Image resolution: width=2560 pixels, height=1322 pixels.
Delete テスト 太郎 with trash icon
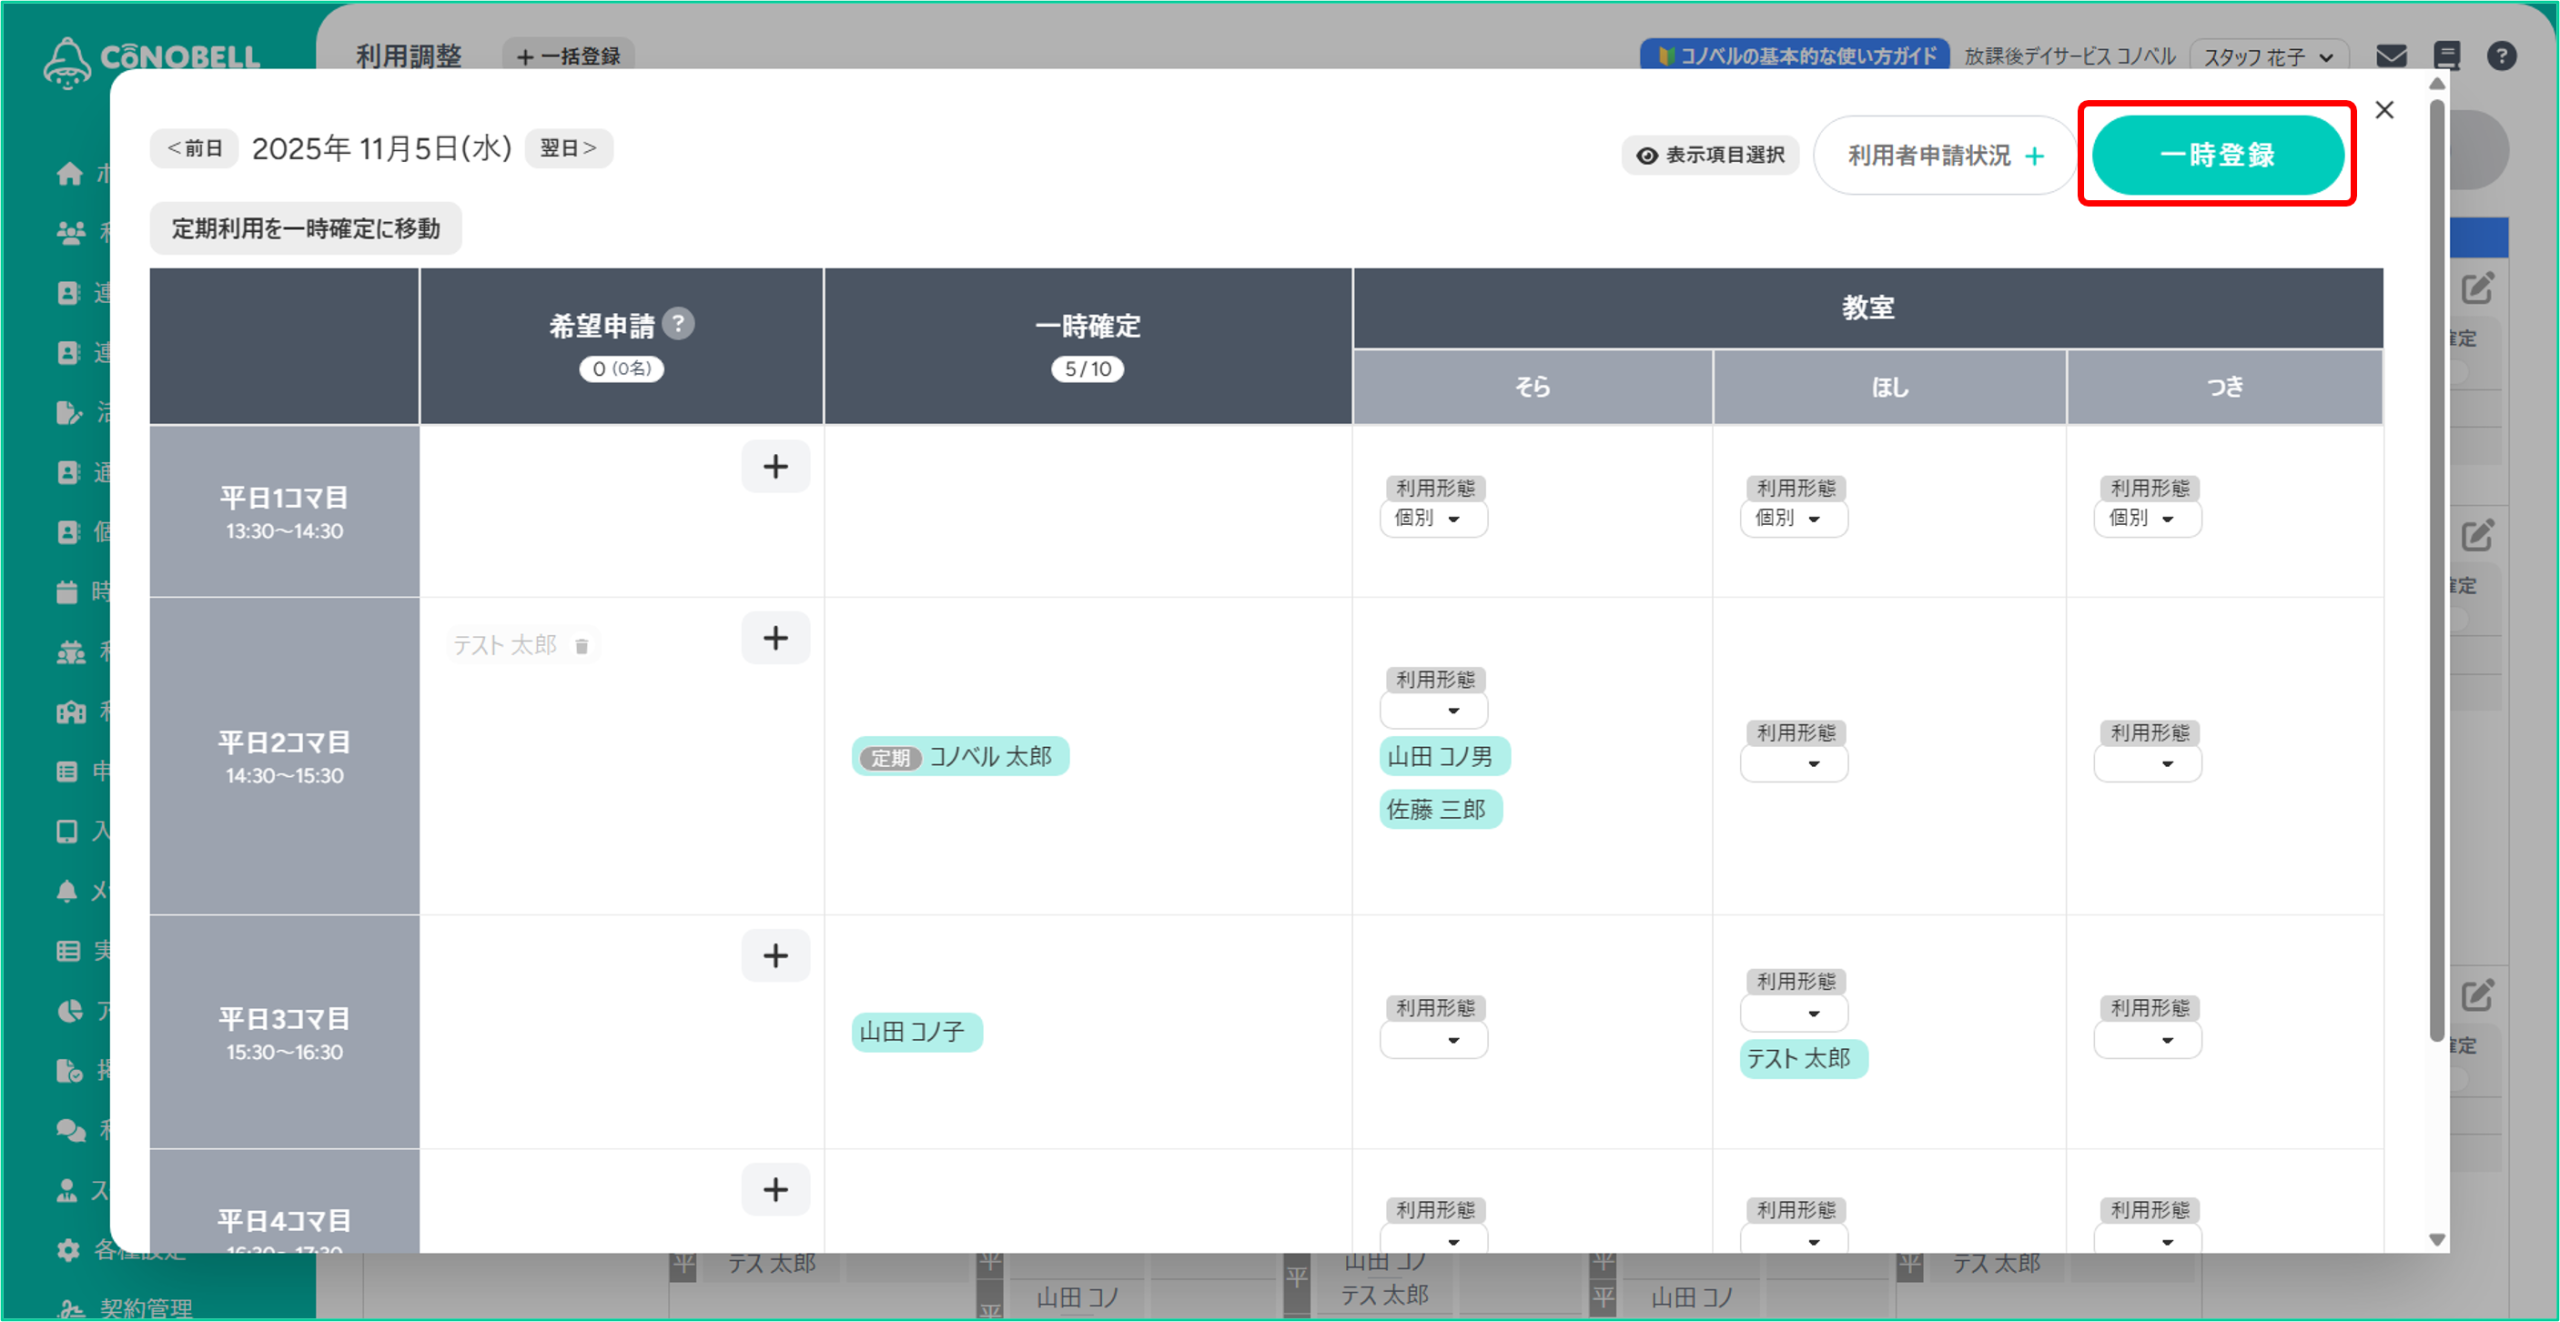582,646
